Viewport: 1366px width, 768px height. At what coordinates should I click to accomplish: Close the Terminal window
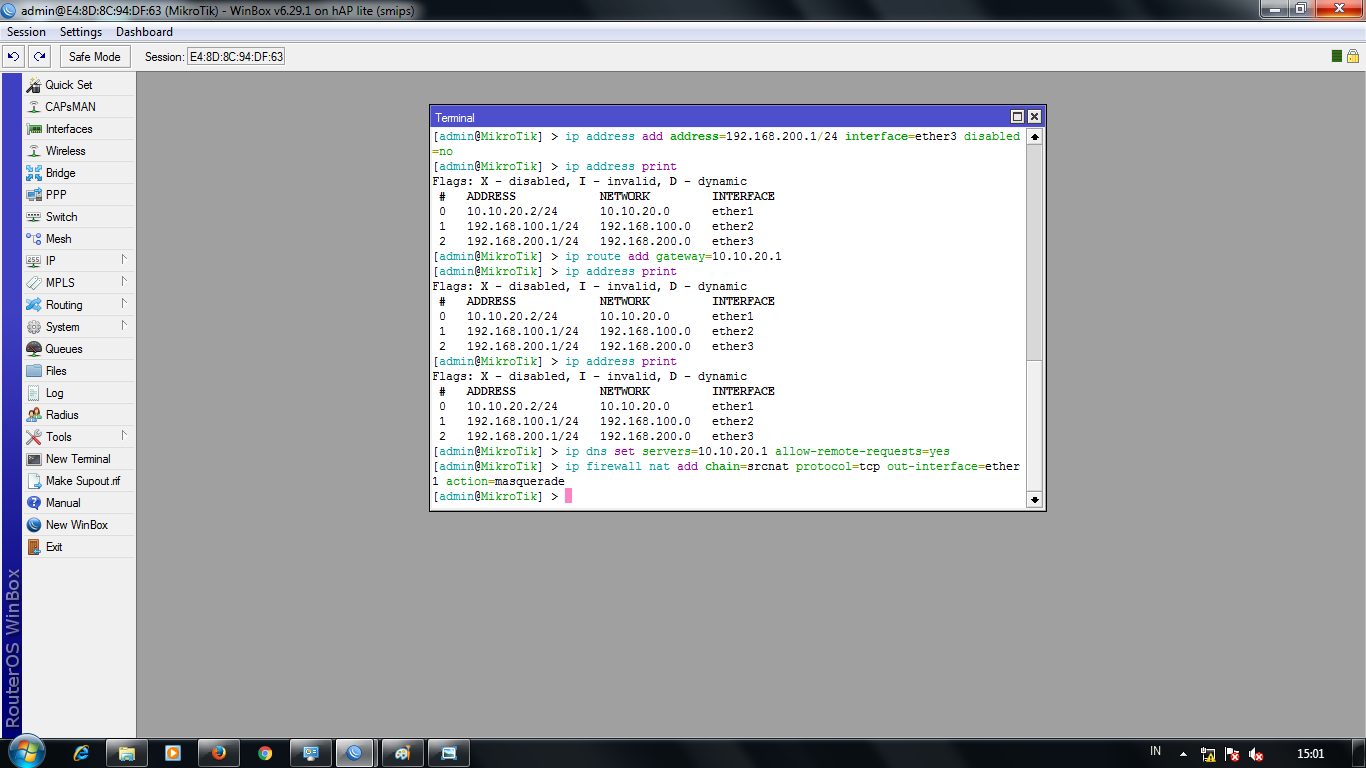[1034, 117]
